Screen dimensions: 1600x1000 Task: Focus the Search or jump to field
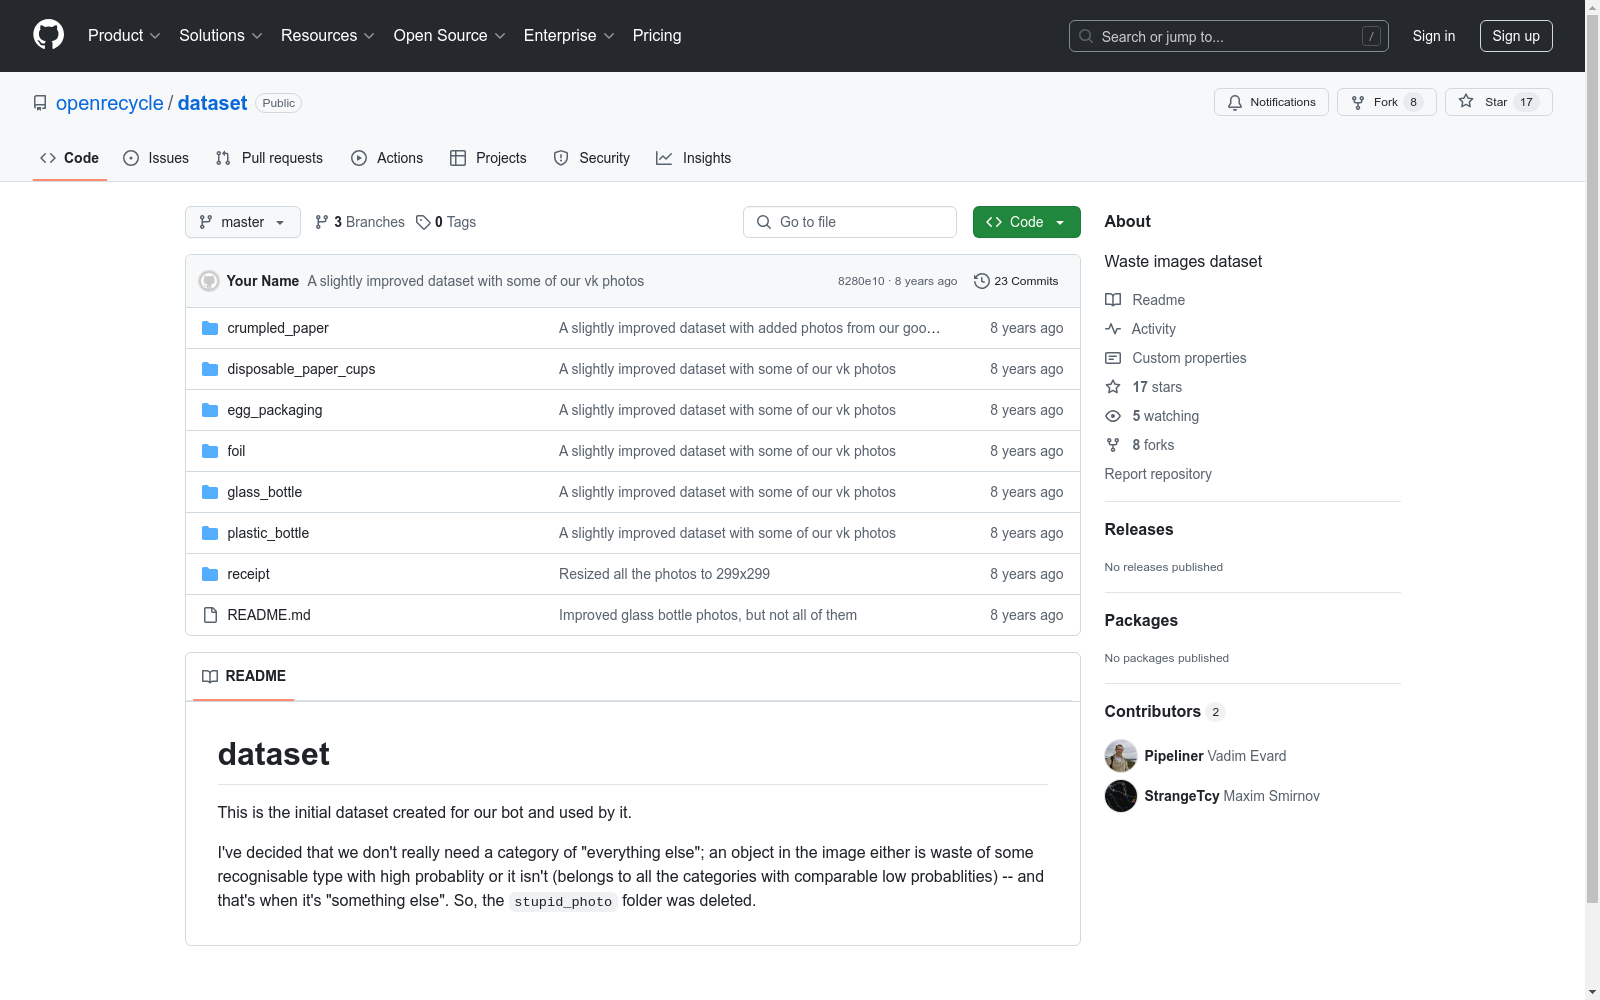1229,36
